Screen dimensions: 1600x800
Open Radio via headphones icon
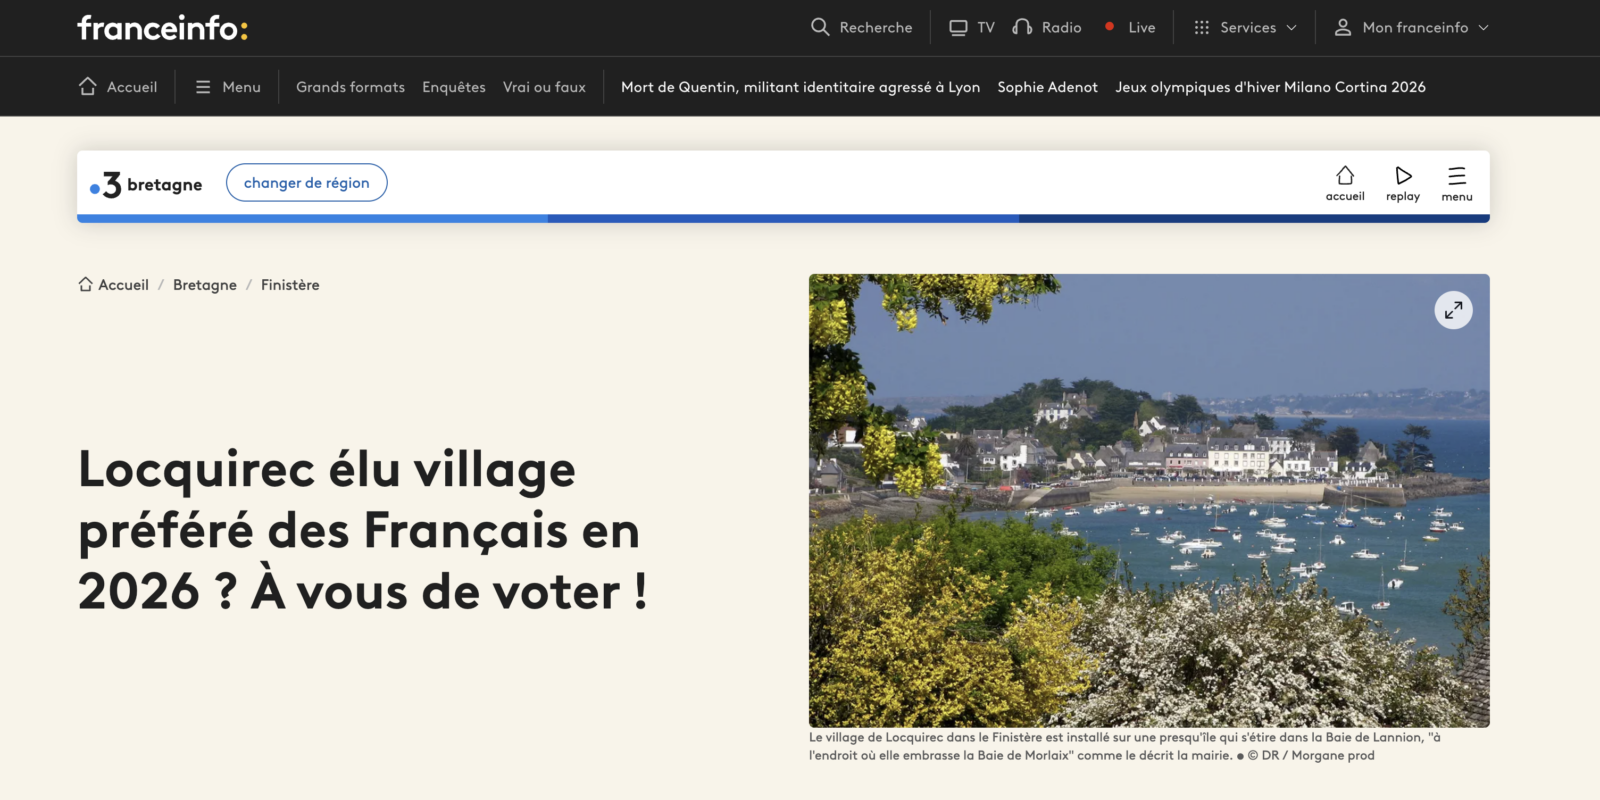(x=1022, y=27)
